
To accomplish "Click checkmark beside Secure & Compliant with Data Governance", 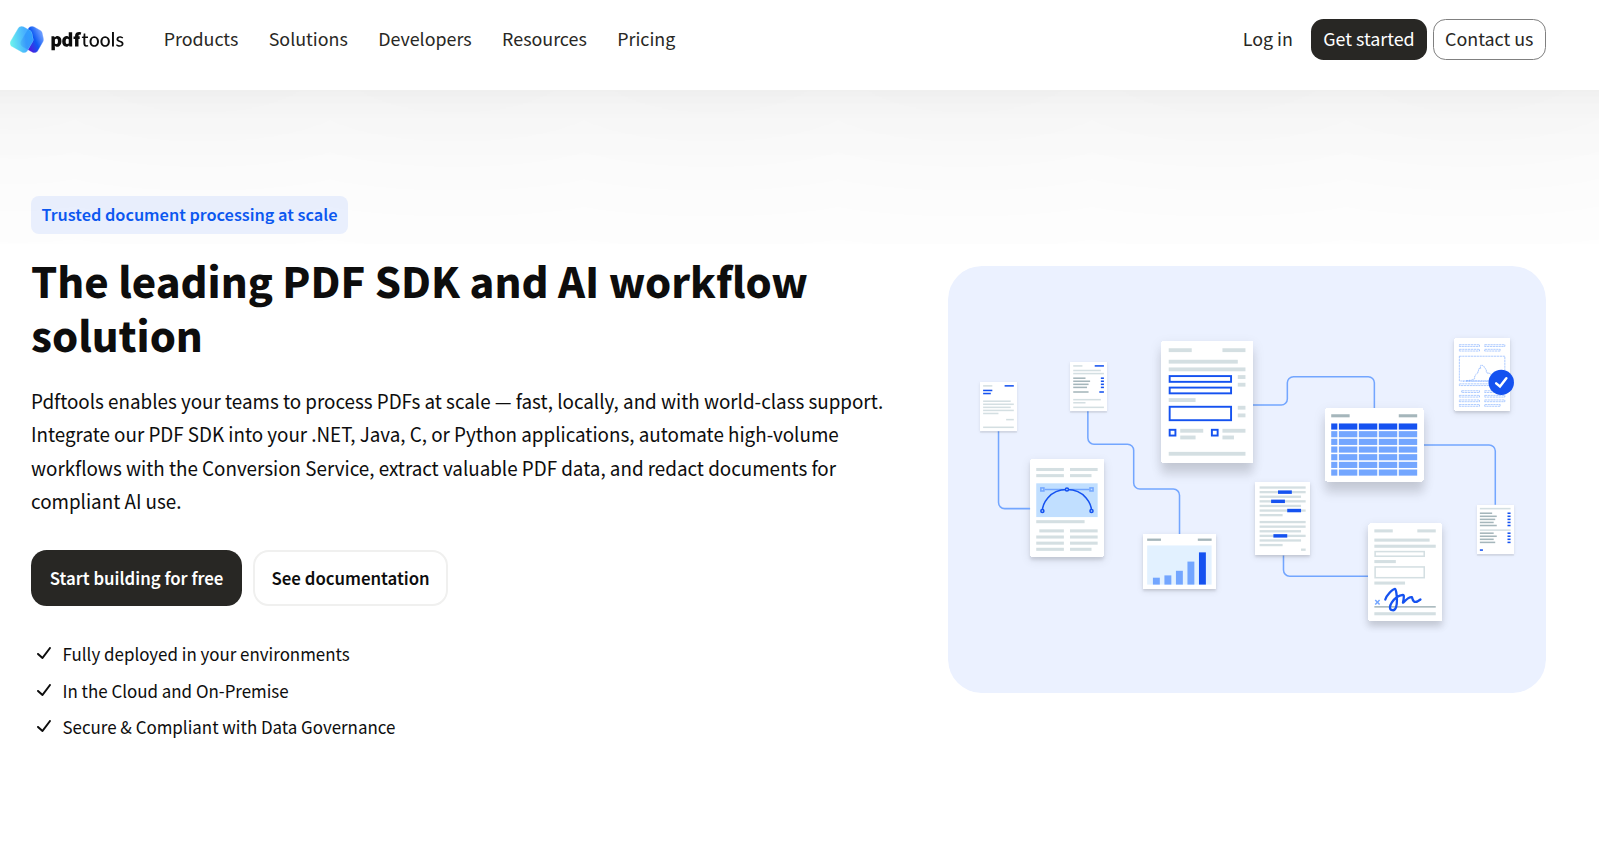I will click(44, 727).
